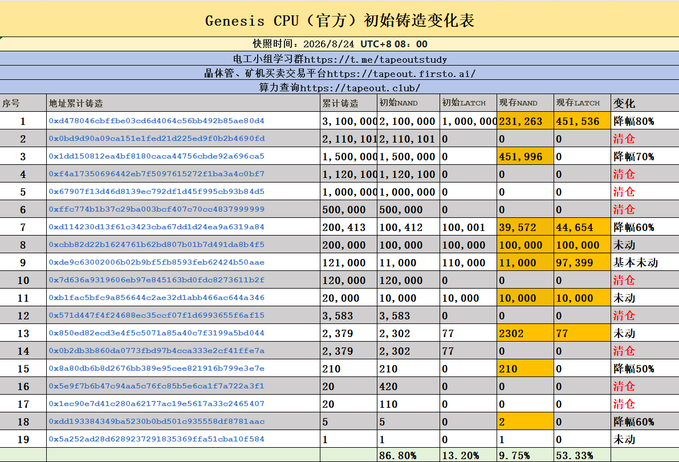Open address link starting 0x1ec90e7d41c280a6
679x462 pixels.
[156, 404]
